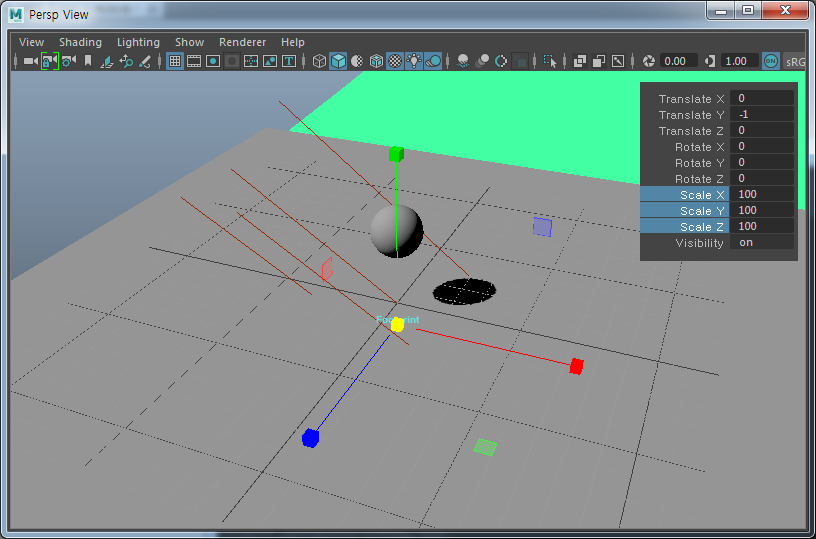Click the Rotate Y value field
This screenshot has width=816, height=539.
click(x=762, y=162)
